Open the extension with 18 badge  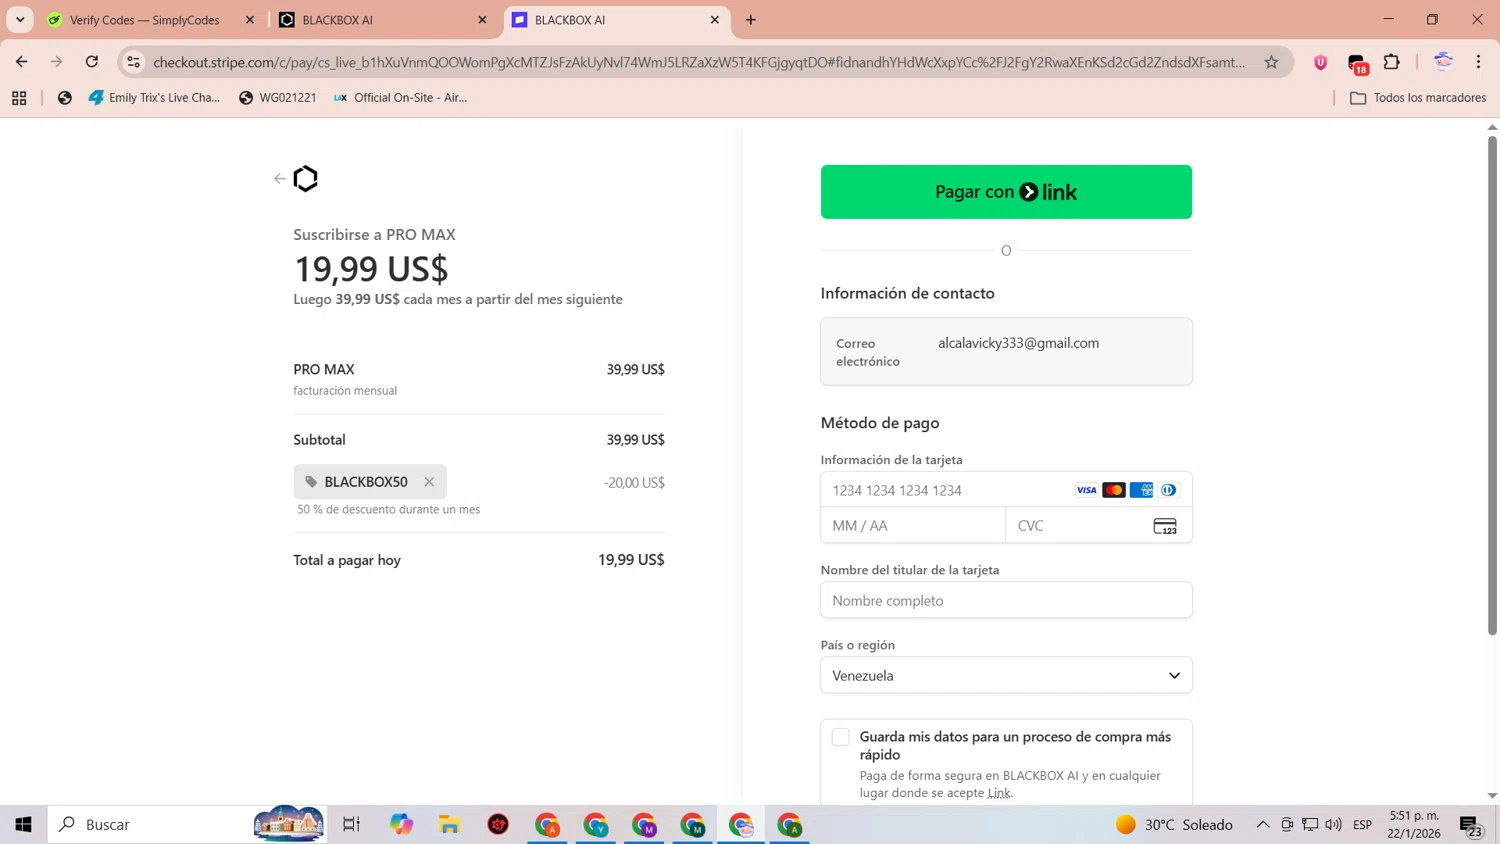[1357, 63]
